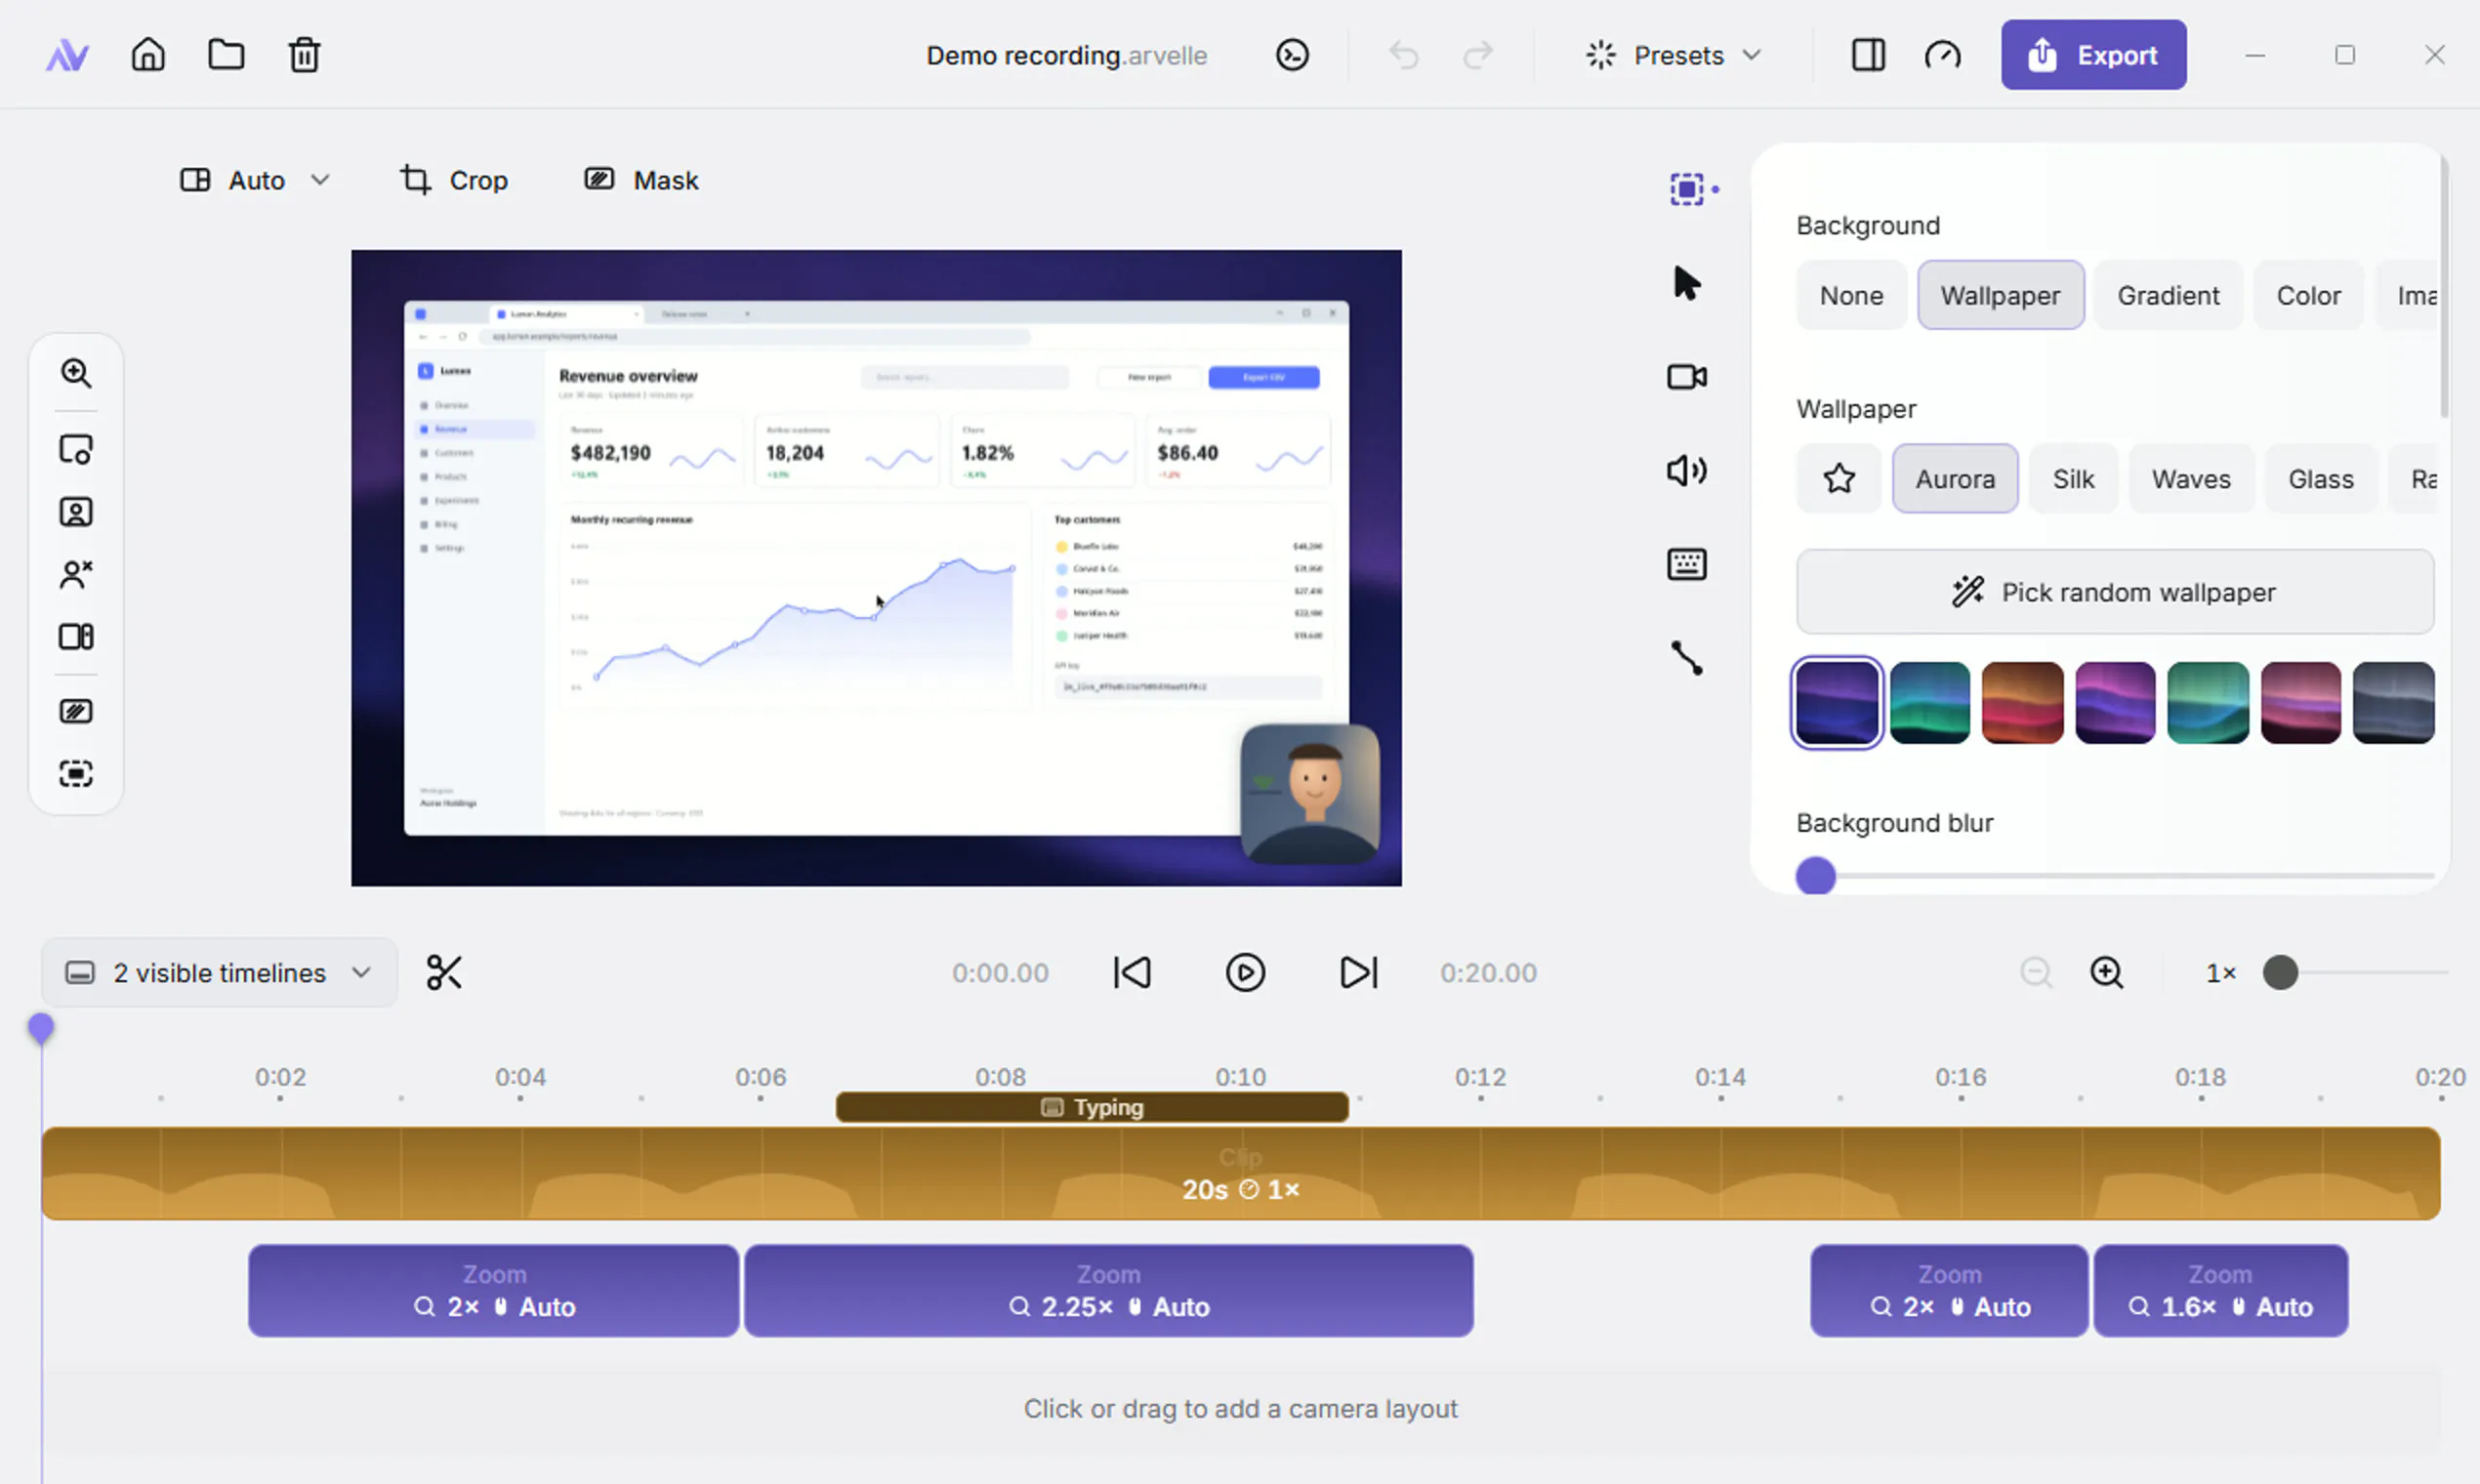Choose the Glass wallpaper category
This screenshot has height=1484, width=2480.
[2320, 479]
